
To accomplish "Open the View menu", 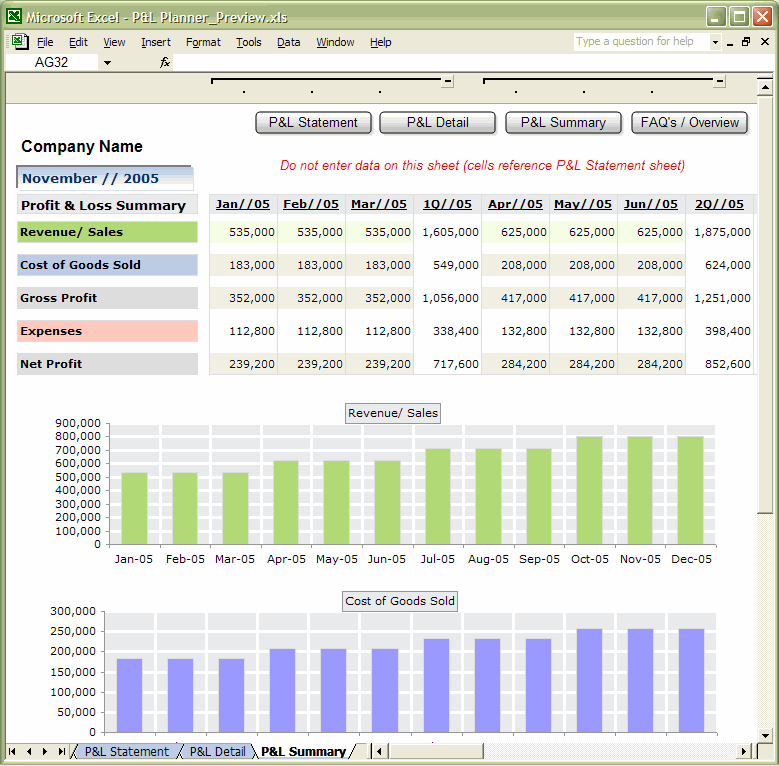I will coord(114,42).
